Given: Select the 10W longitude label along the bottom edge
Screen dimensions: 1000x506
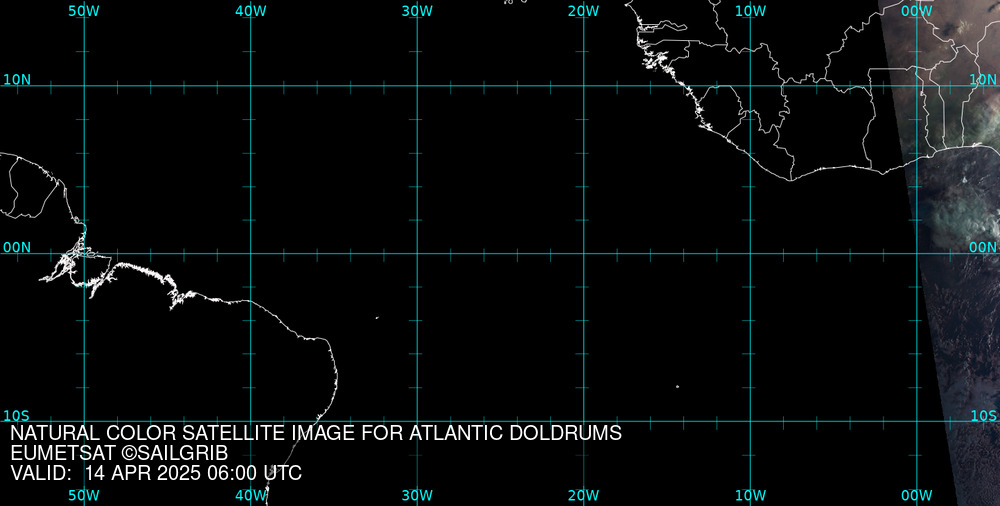Looking at the screenshot, I should 751,495.
